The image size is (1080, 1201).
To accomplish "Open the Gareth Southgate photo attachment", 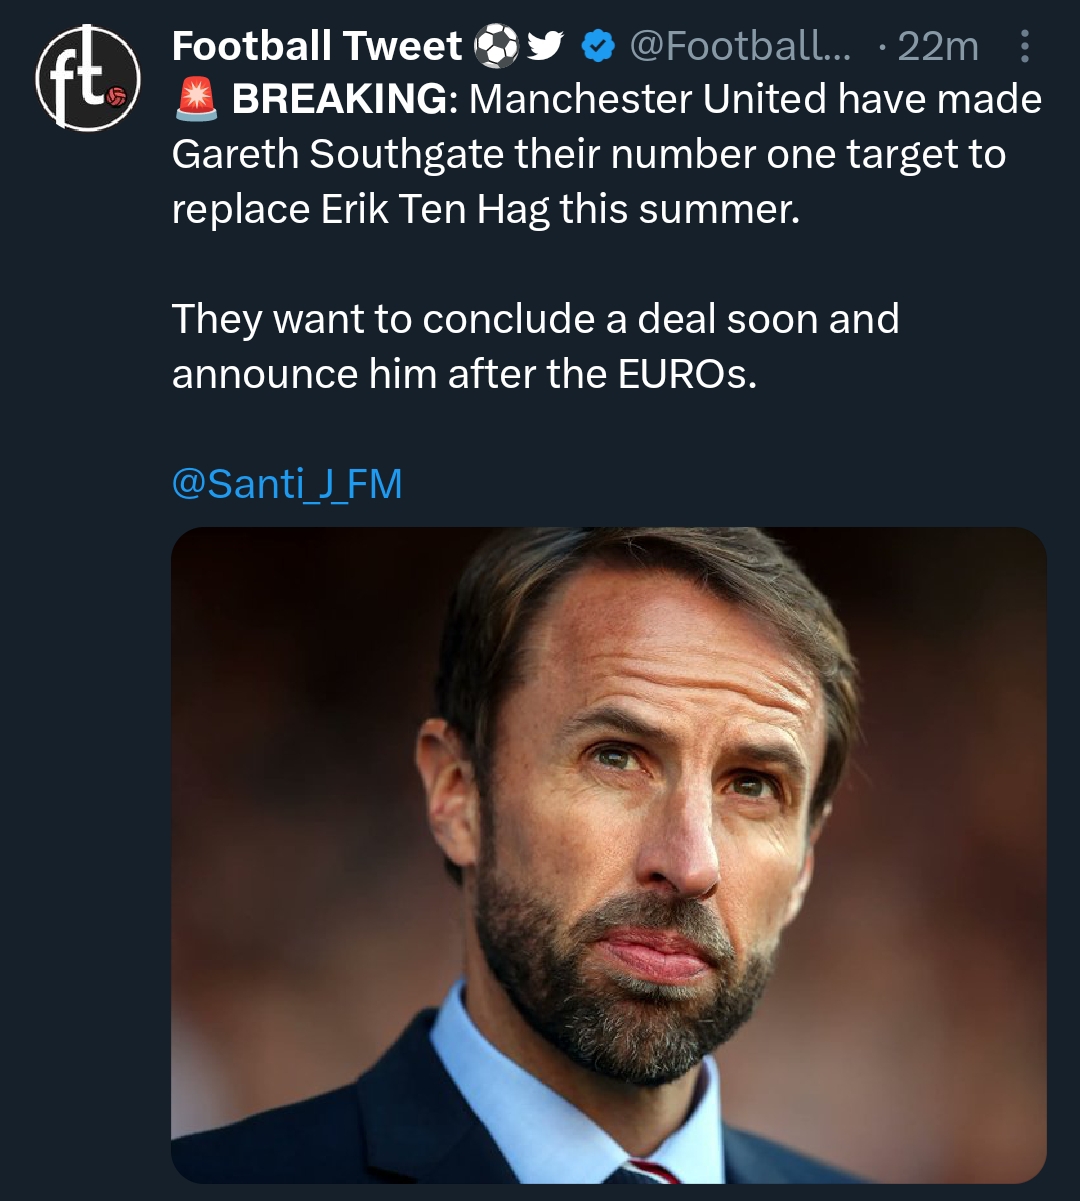I will [x=609, y=855].
